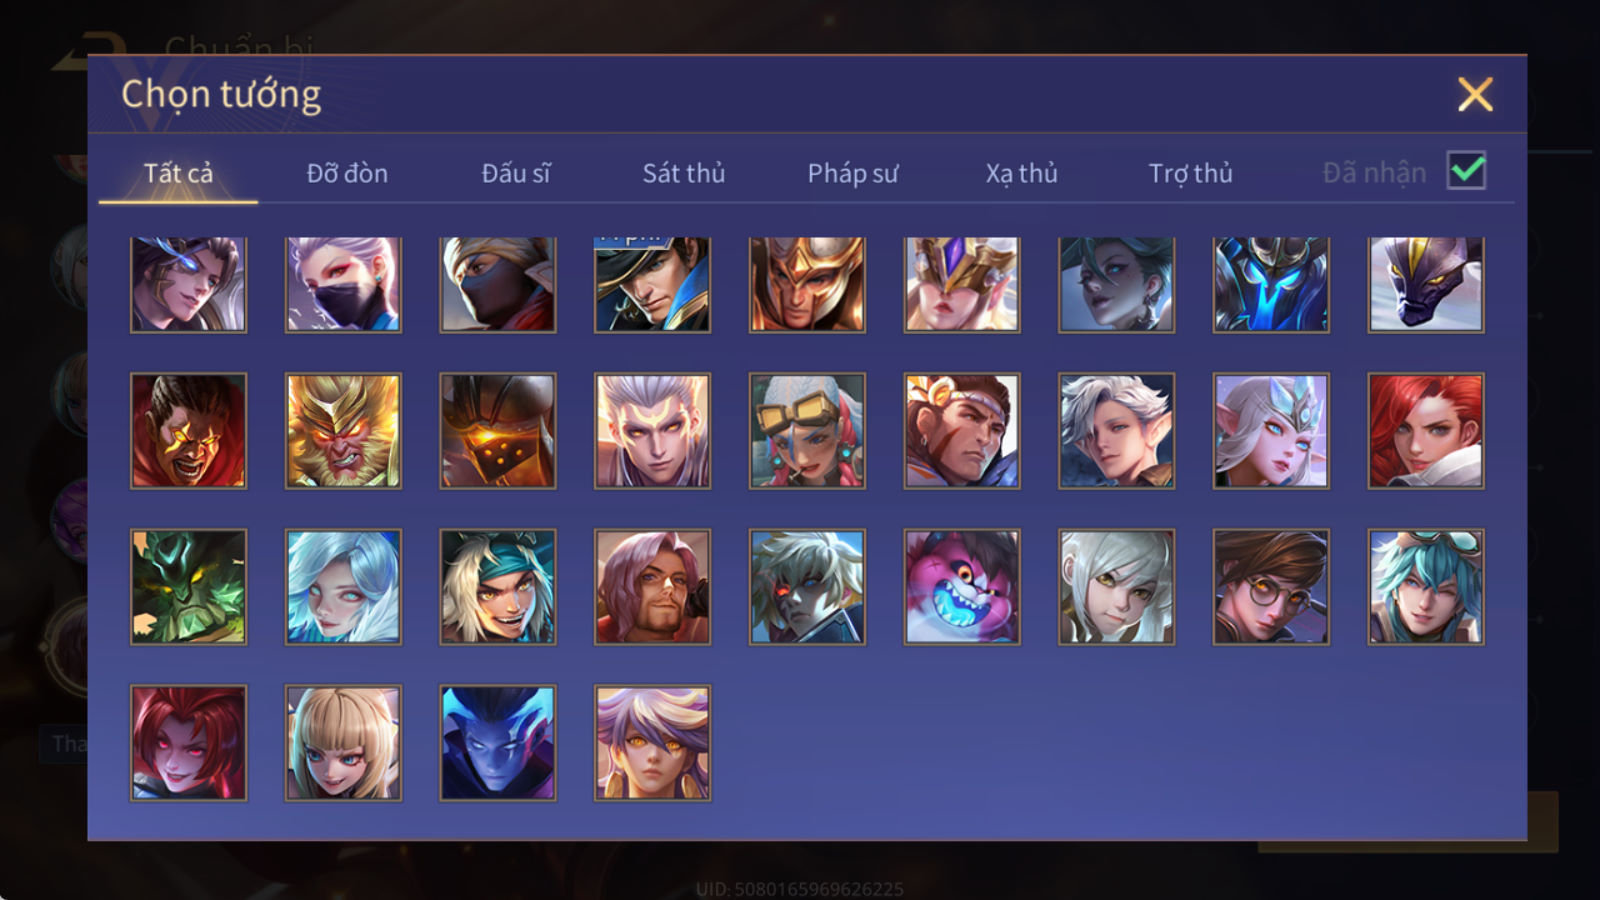Pick the dark blue demon-faced hero
This screenshot has width=1600, height=900.
498,743
